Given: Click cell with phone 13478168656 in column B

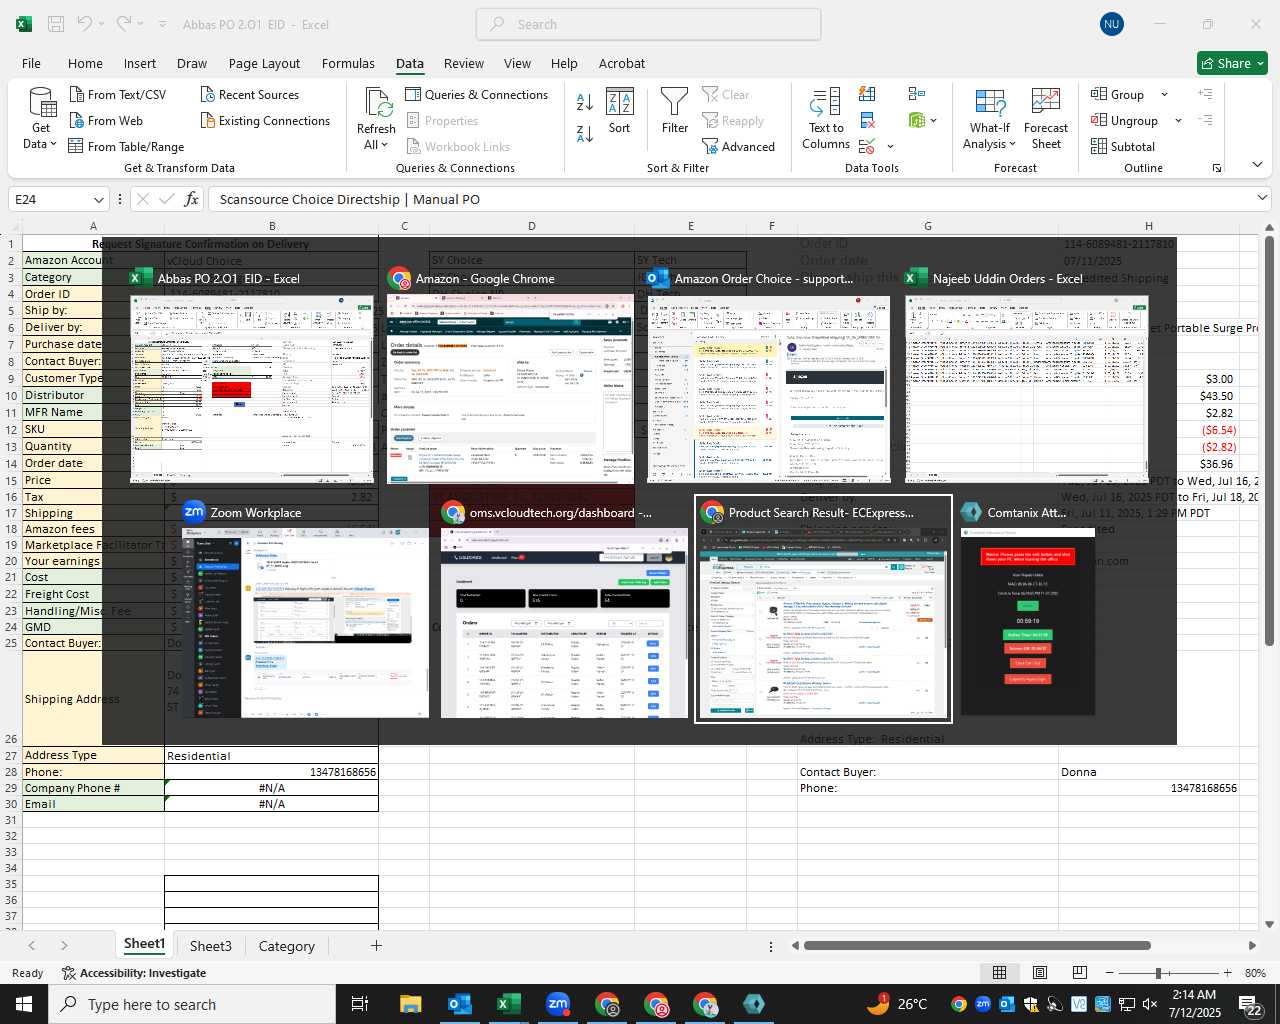Looking at the screenshot, I should [271, 772].
